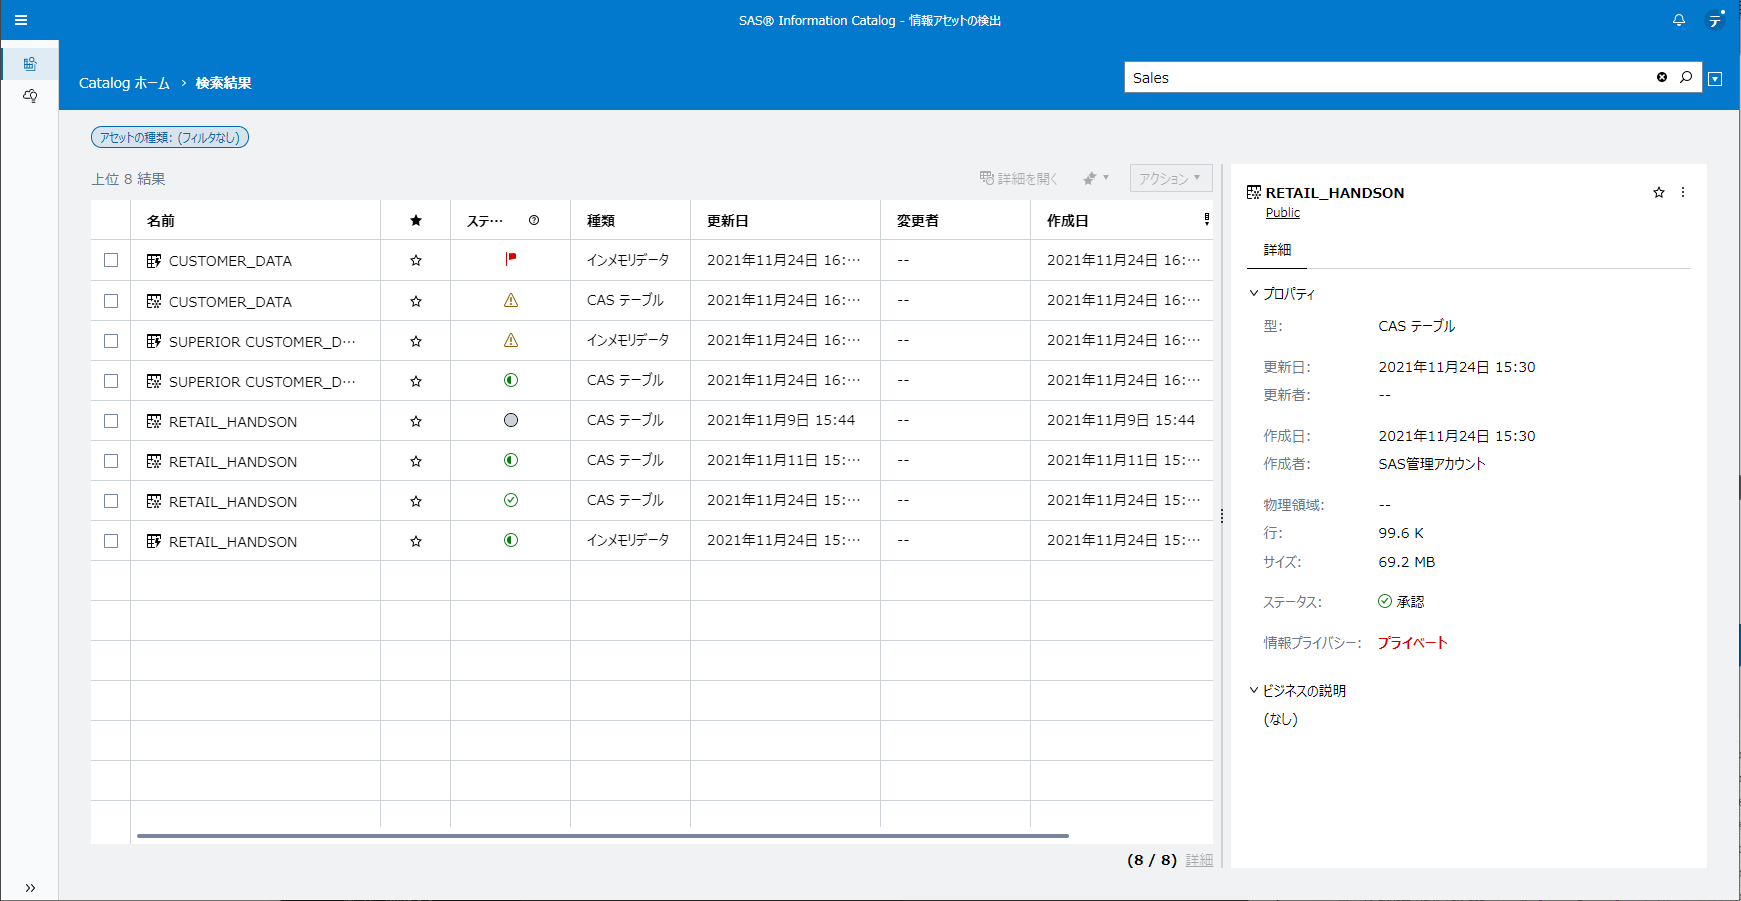Click the horizontal table scrollbar

point(603,835)
